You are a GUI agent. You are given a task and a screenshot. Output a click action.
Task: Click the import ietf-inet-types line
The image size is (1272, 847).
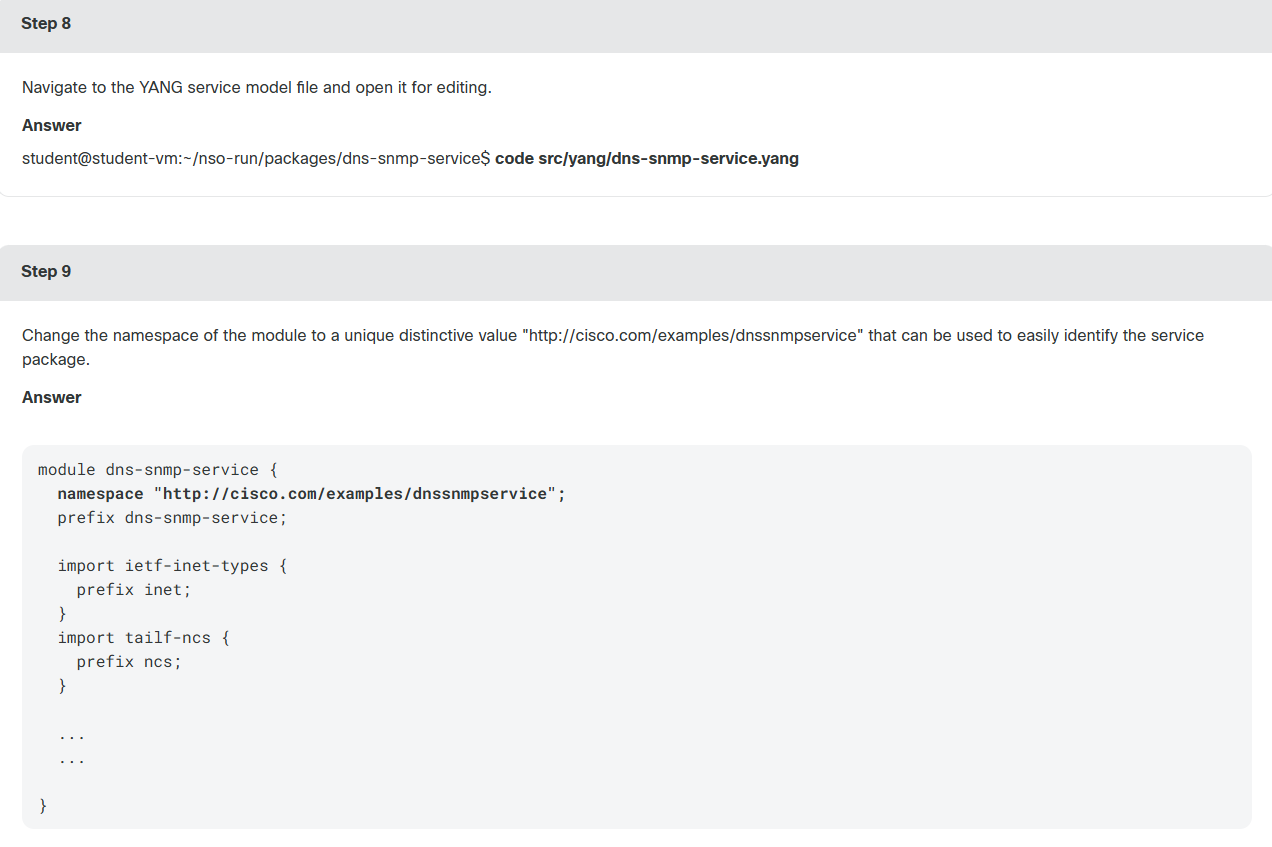[172, 566]
